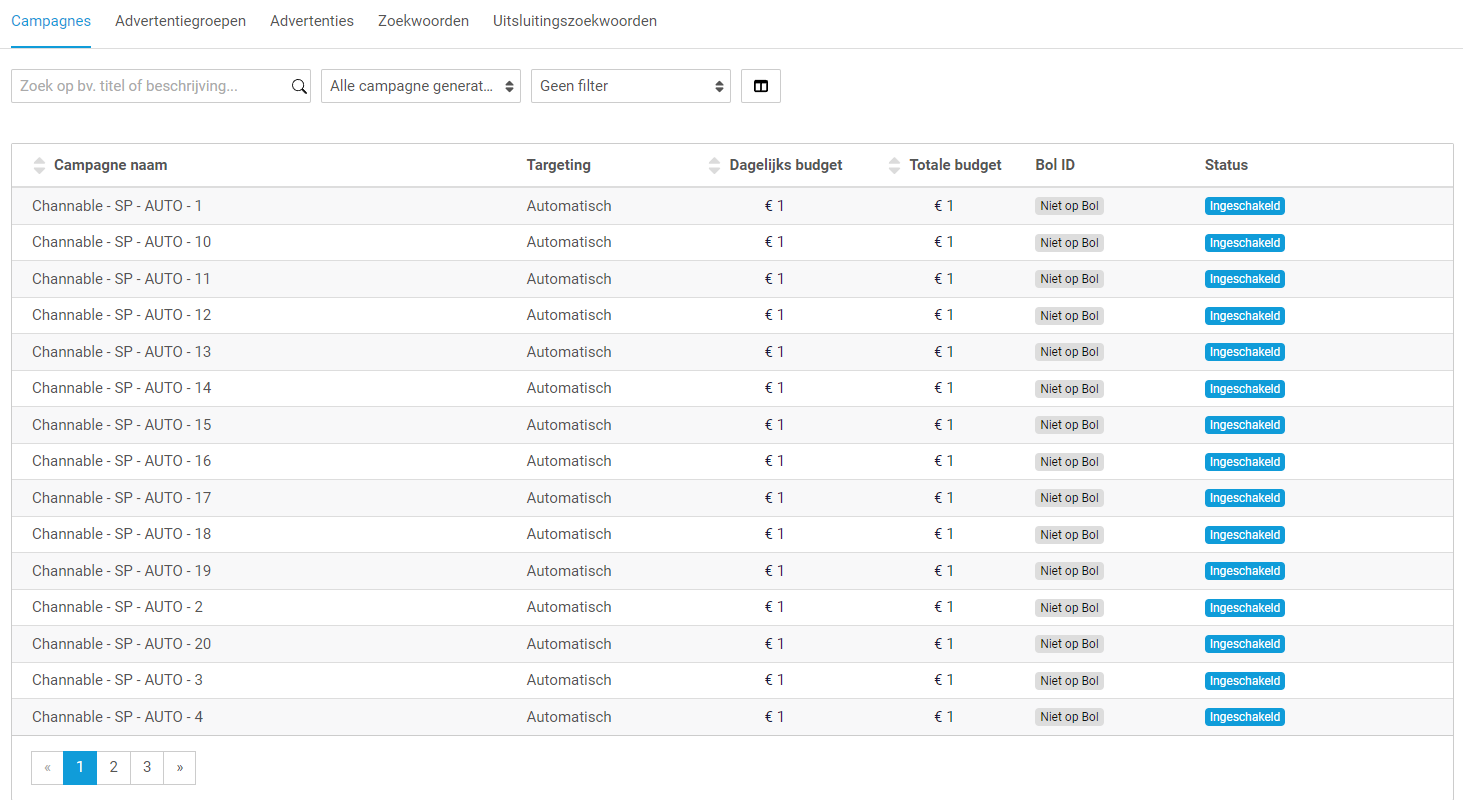Open the Alle campagne generaties dropdown
The height and width of the screenshot is (800, 1463).
(421, 86)
